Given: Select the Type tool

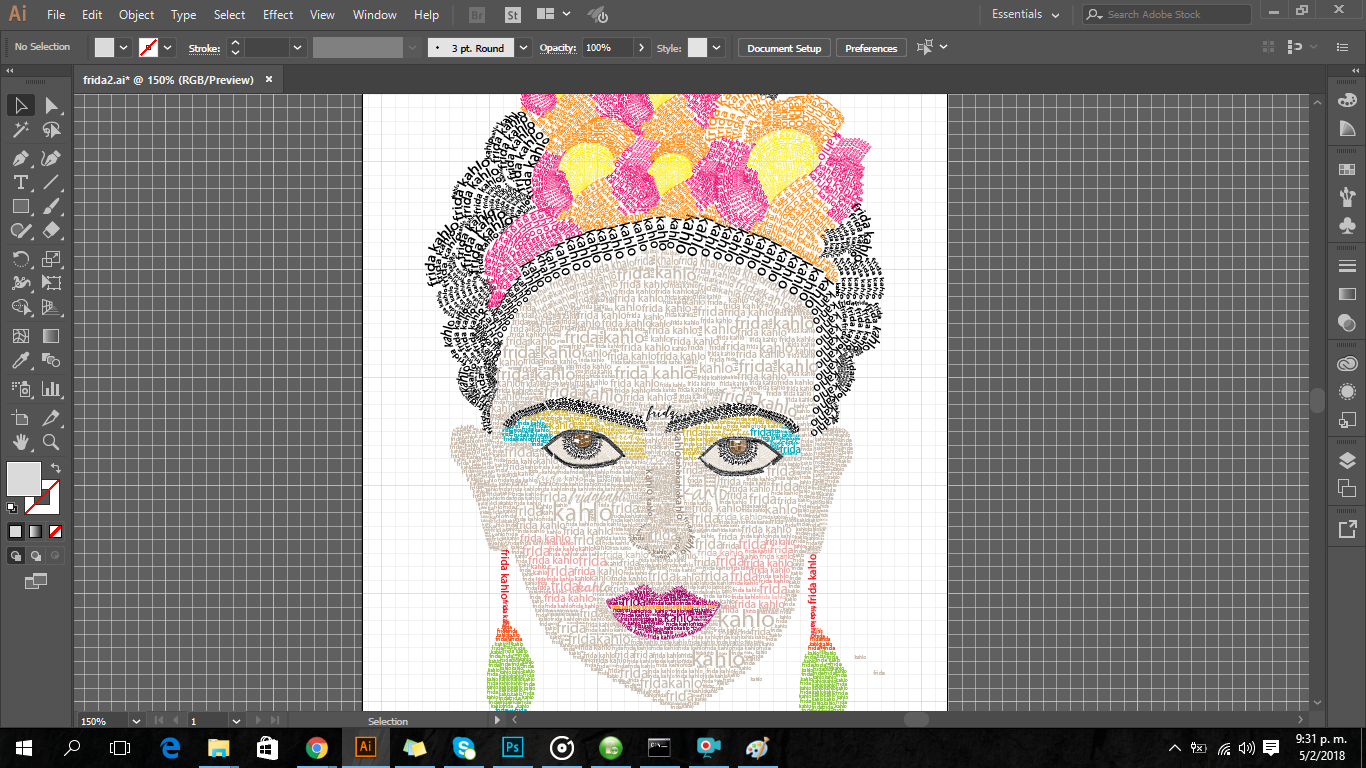Looking at the screenshot, I should pyautogui.click(x=20, y=182).
